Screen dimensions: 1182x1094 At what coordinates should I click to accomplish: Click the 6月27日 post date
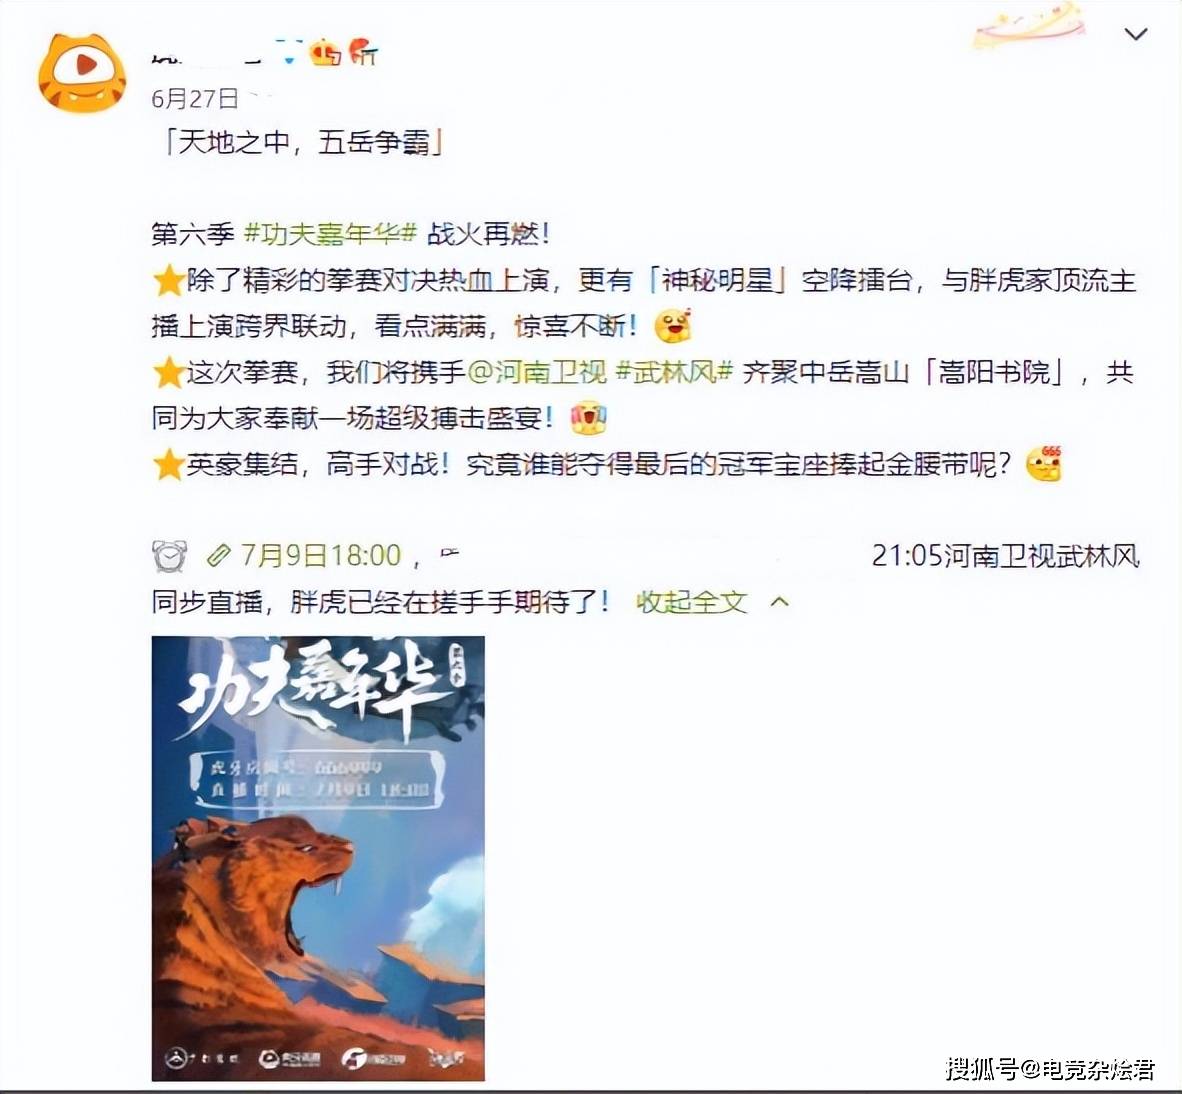pyautogui.click(x=195, y=99)
